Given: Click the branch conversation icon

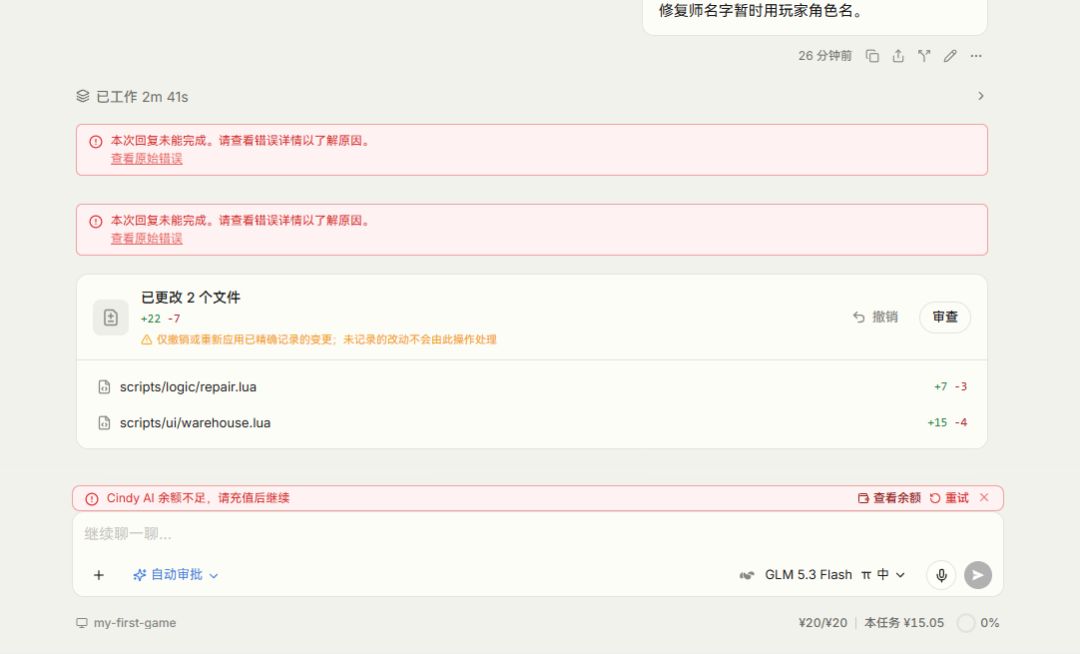Looking at the screenshot, I should (x=924, y=56).
